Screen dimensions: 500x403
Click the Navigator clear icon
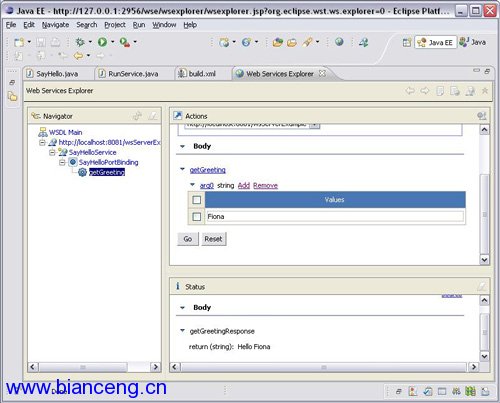tap(153, 116)
